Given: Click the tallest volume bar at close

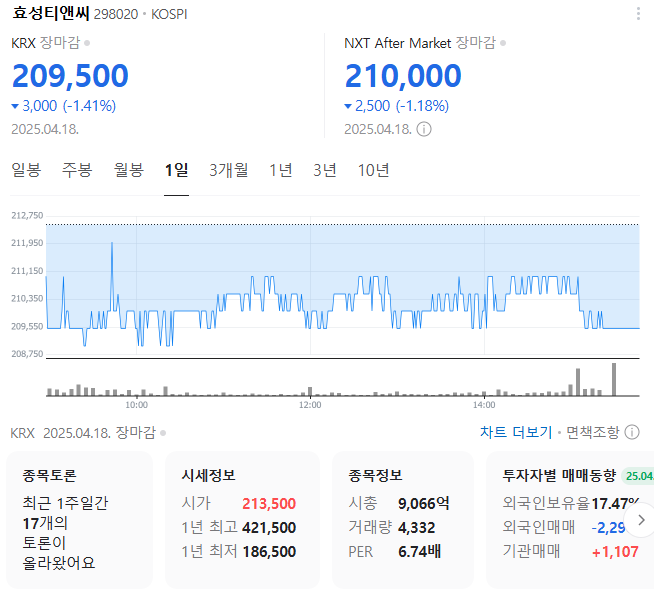Looking at the screenshot, I should click(614, 379).
